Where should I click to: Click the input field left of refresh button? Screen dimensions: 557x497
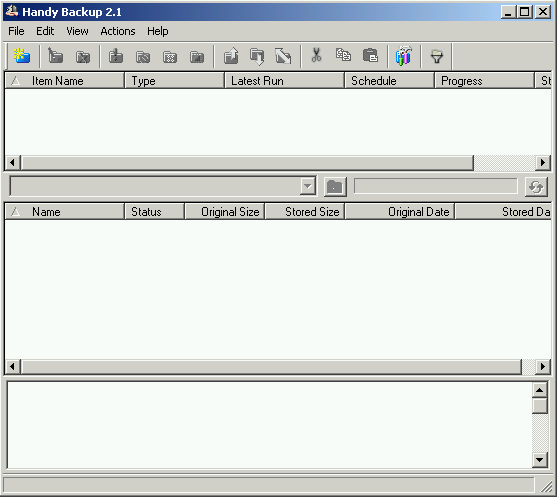point(436,186)
